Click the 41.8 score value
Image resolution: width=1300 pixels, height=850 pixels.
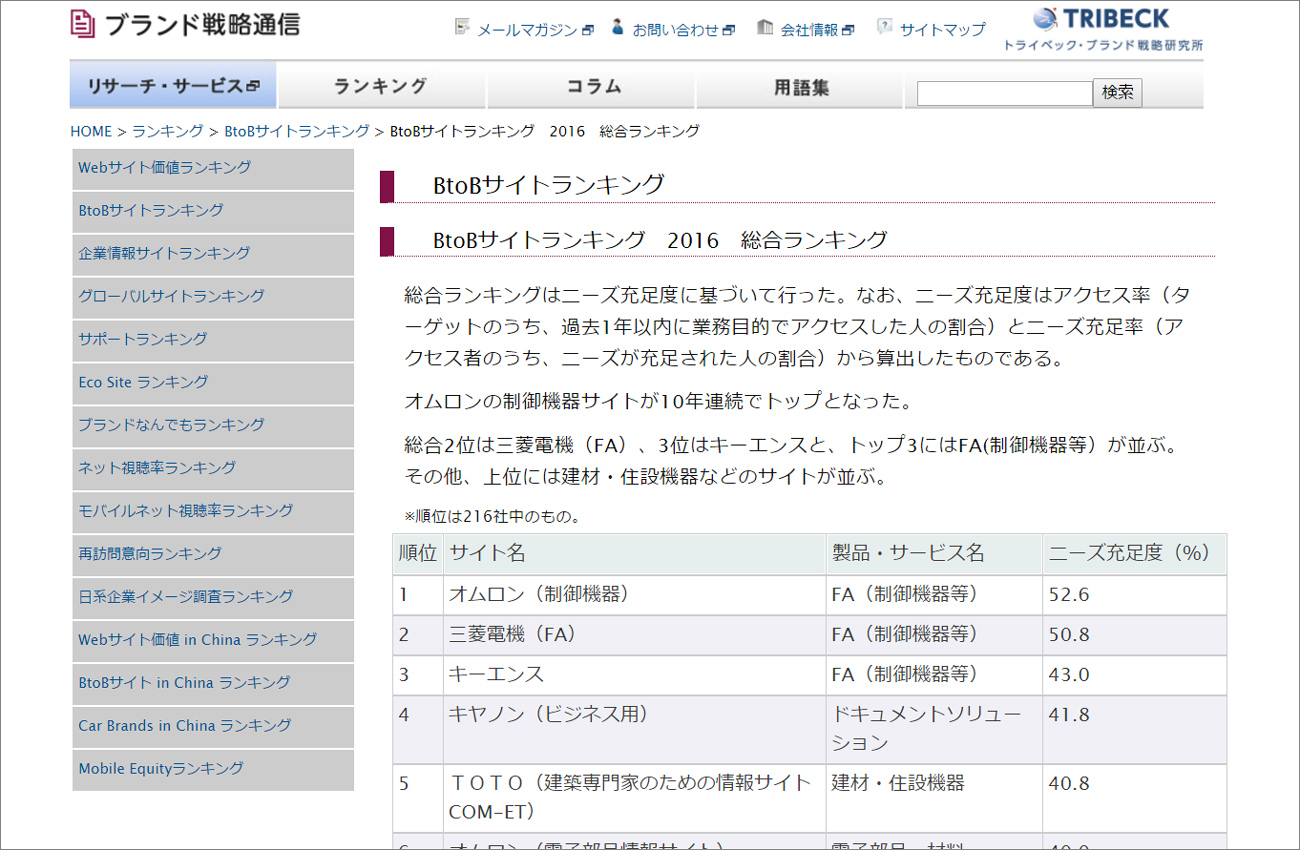1069,715
